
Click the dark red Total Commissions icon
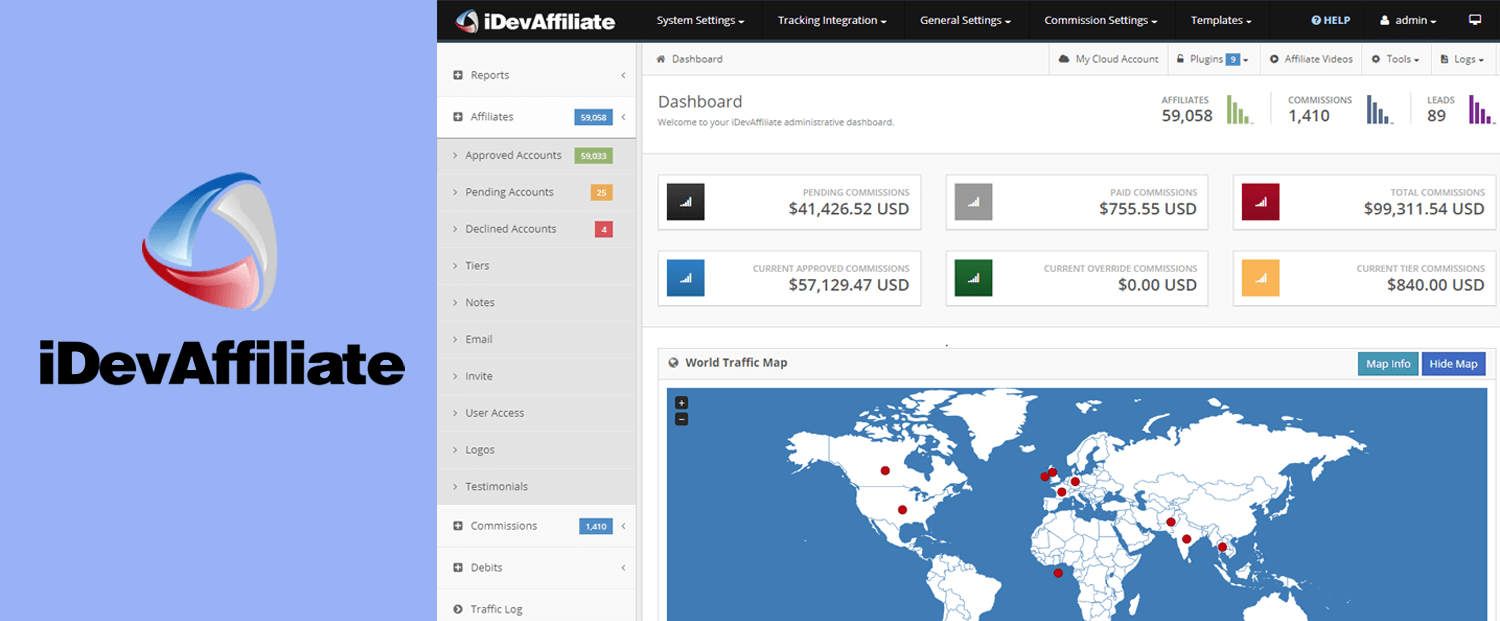pos(1261,202)
